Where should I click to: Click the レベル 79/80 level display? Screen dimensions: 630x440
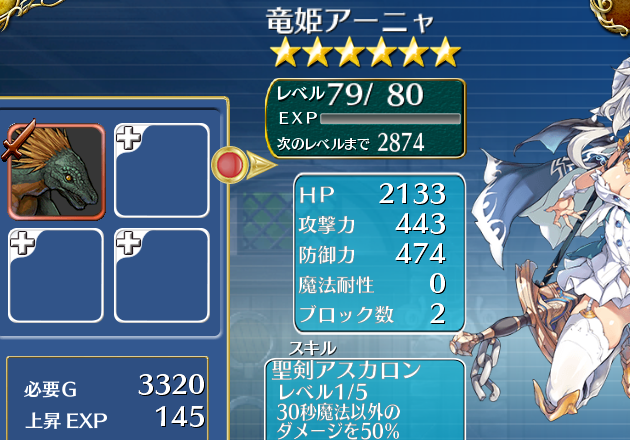(x=350, y=95)
